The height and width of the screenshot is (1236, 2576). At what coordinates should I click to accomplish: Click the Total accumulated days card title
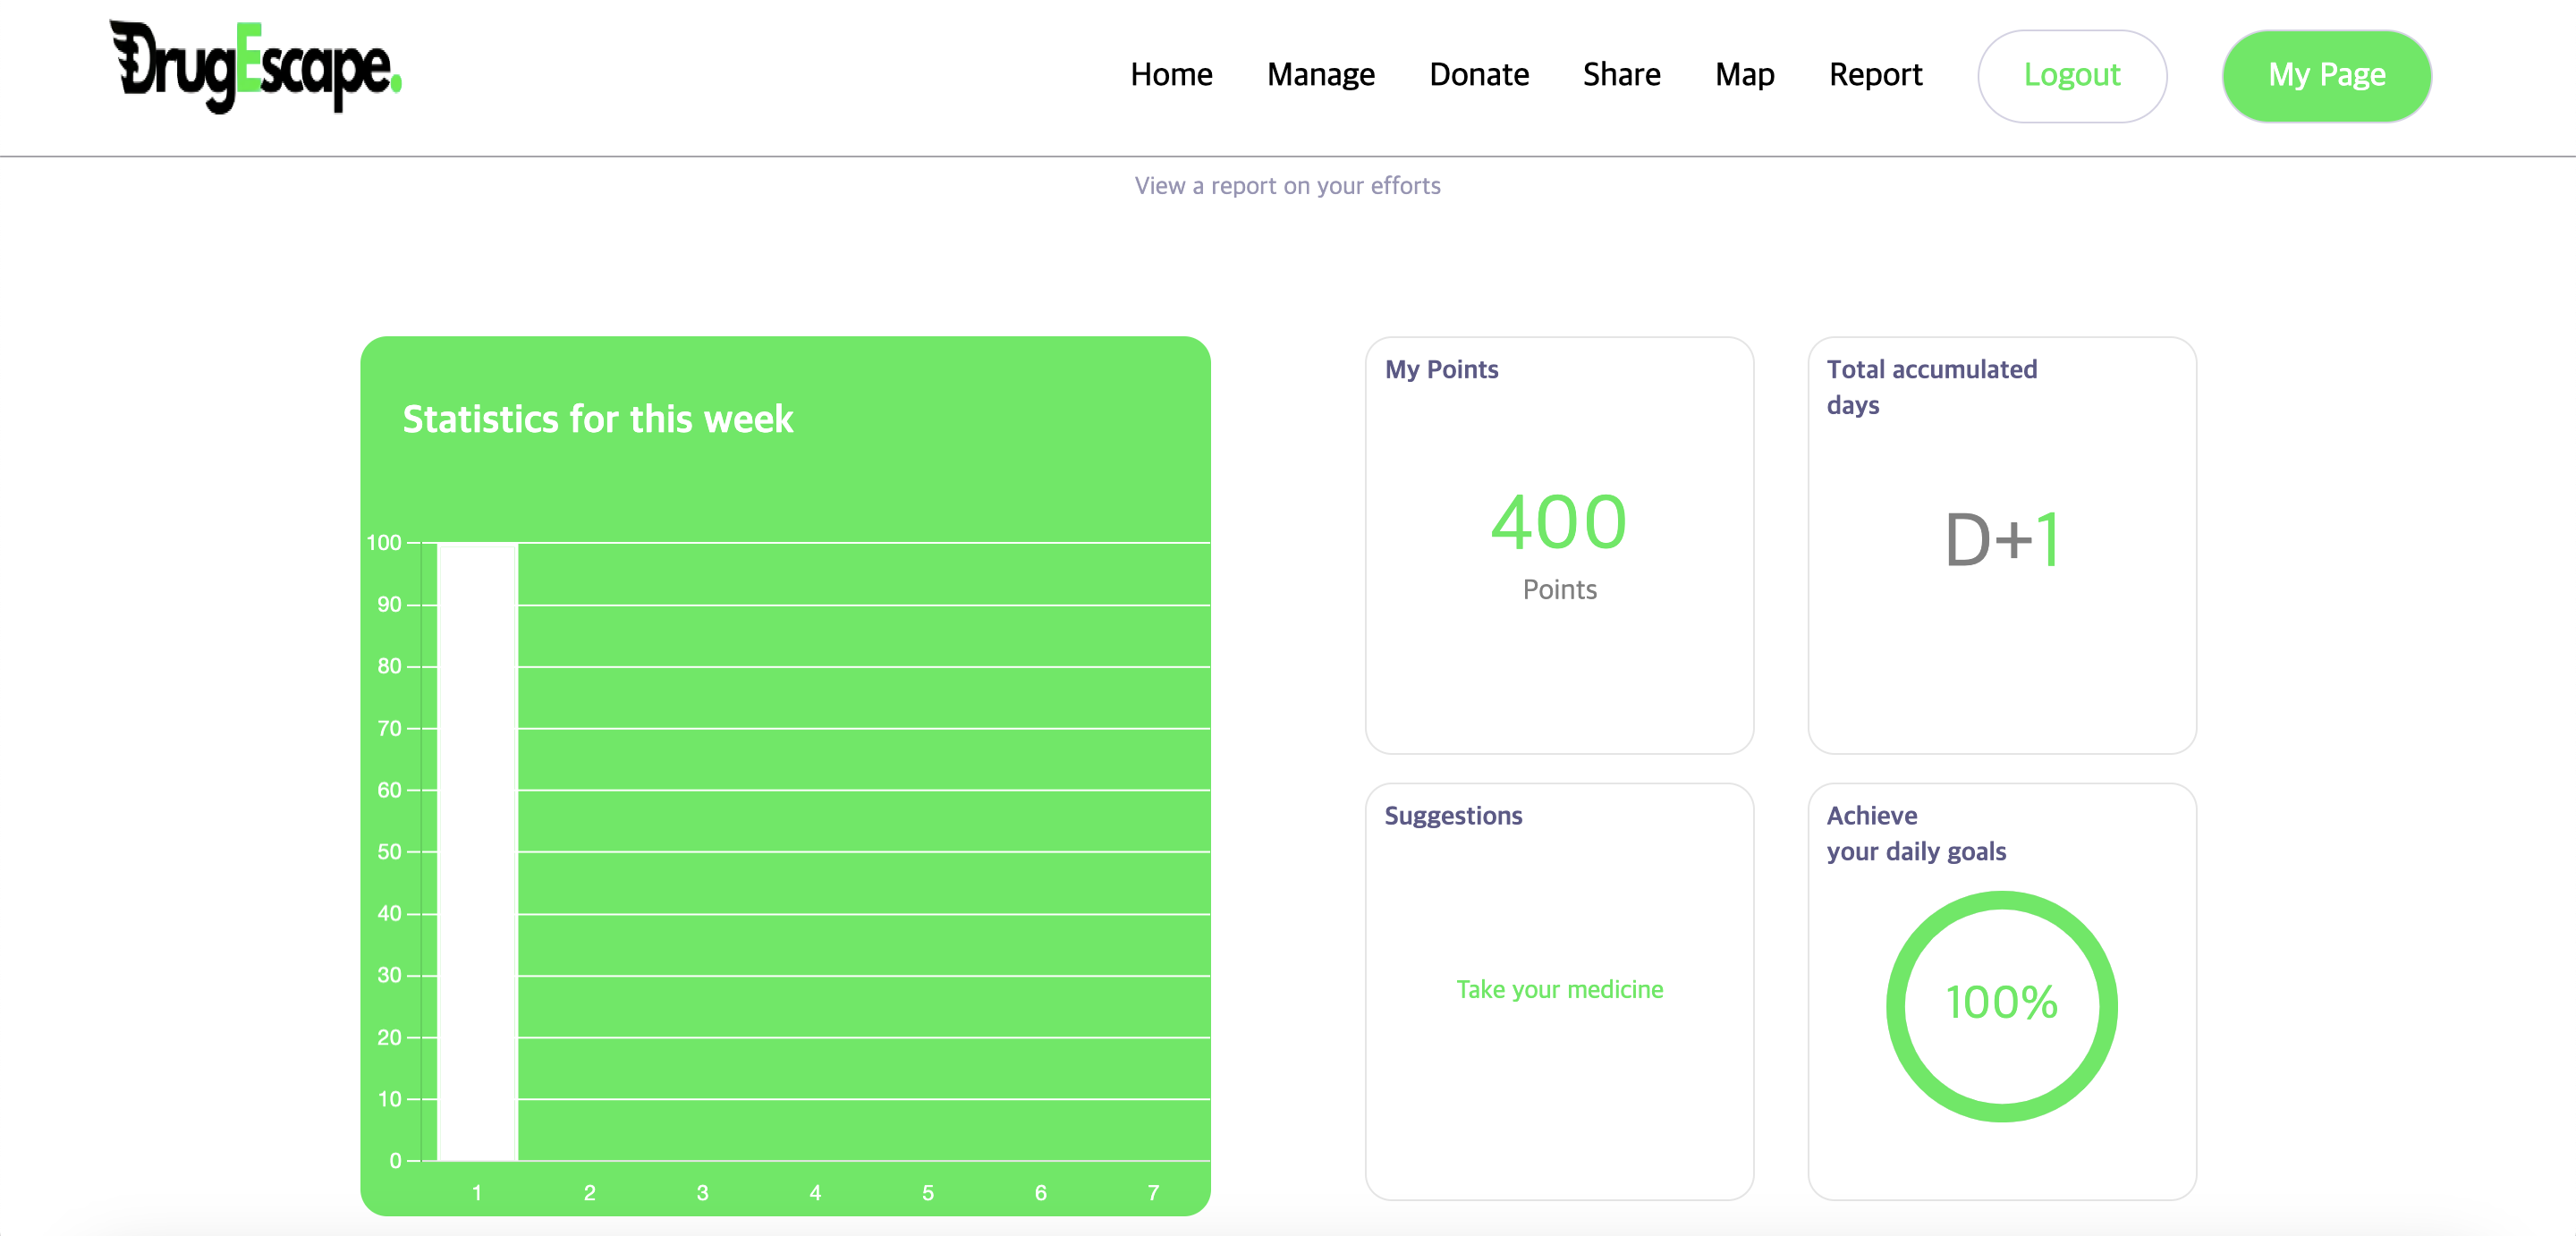(x=1931, y=387)
